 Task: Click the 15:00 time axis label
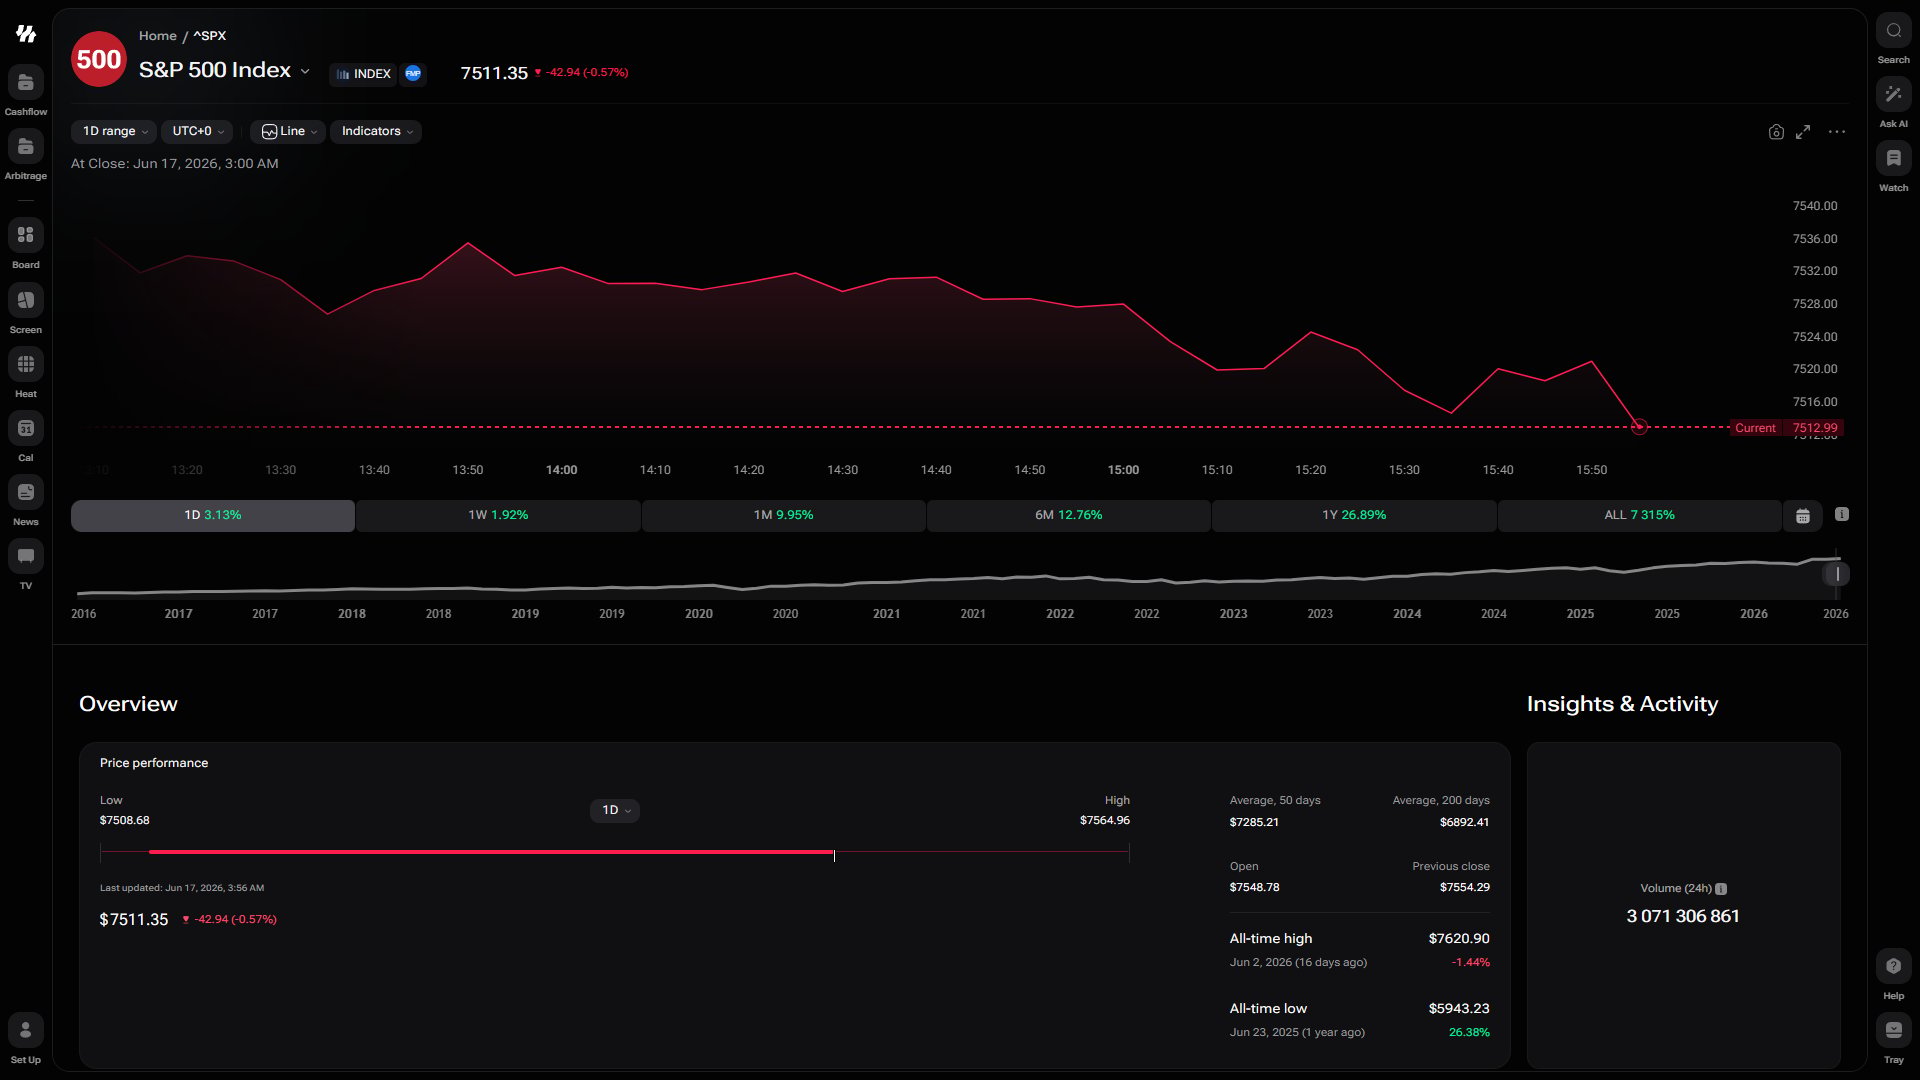point(1123,470)
